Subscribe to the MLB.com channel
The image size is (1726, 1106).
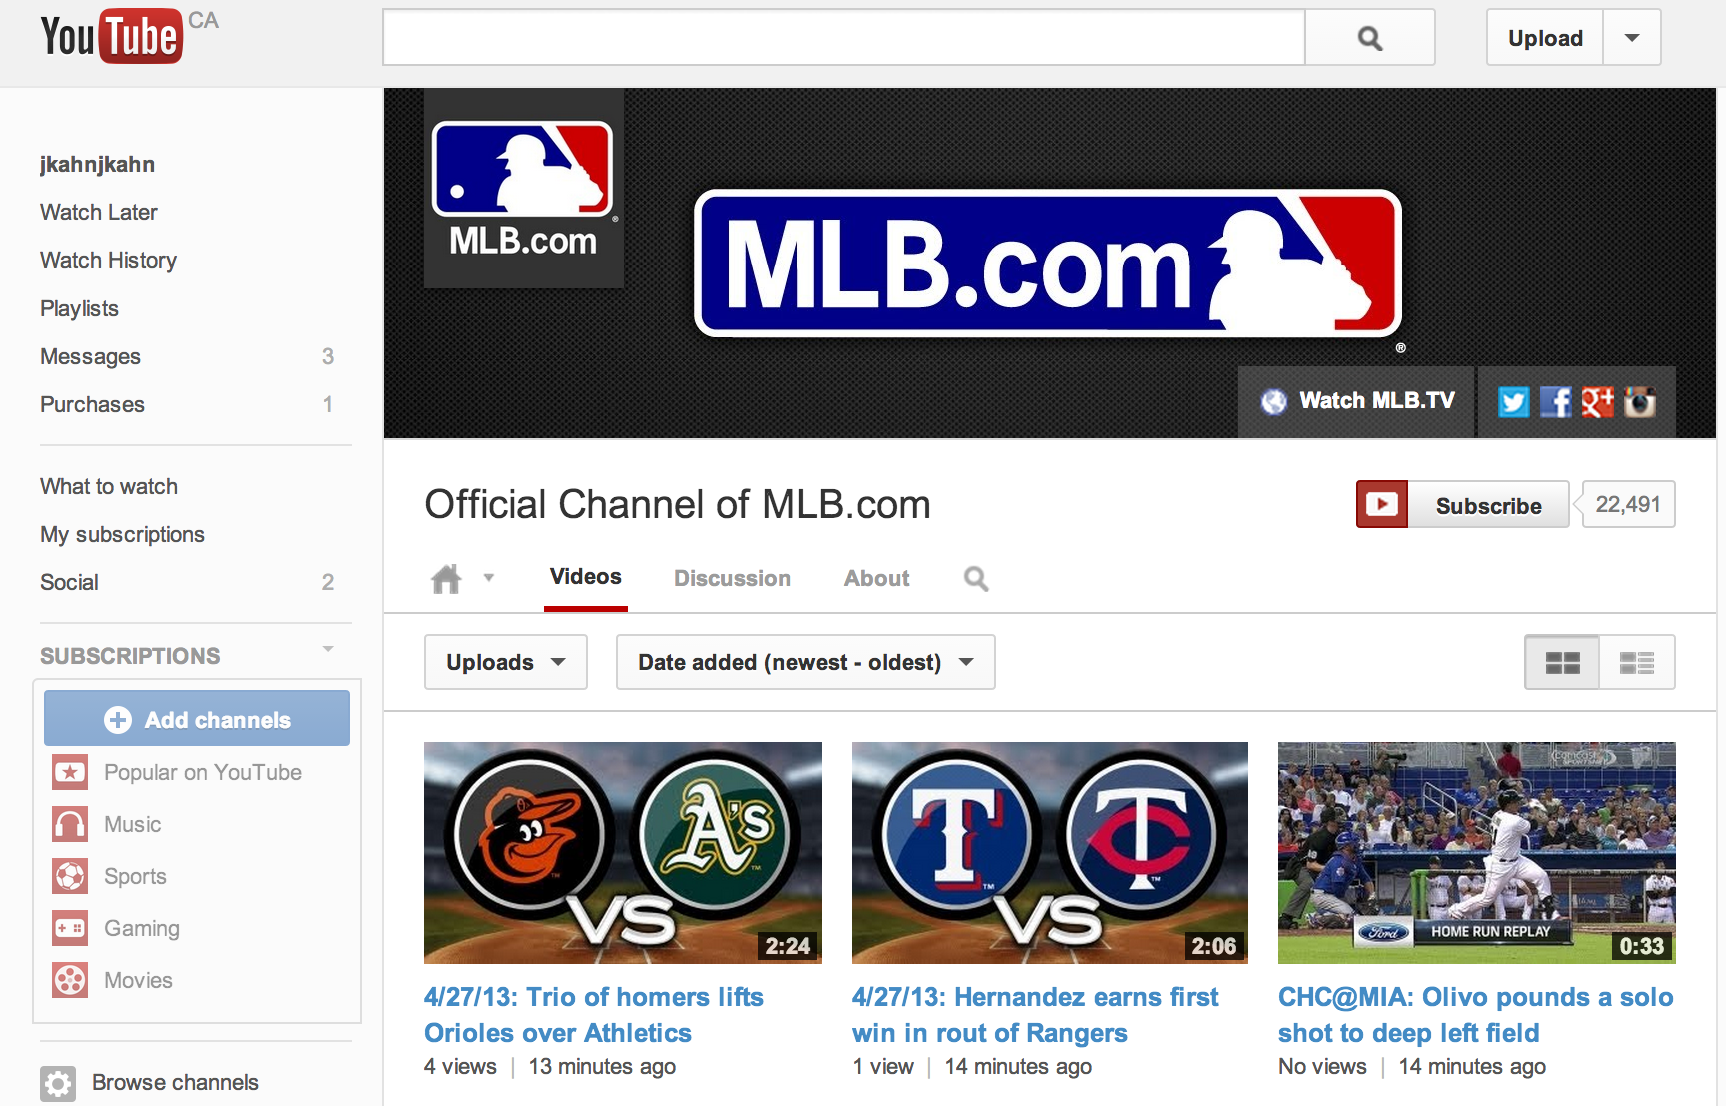(1489, 505)
